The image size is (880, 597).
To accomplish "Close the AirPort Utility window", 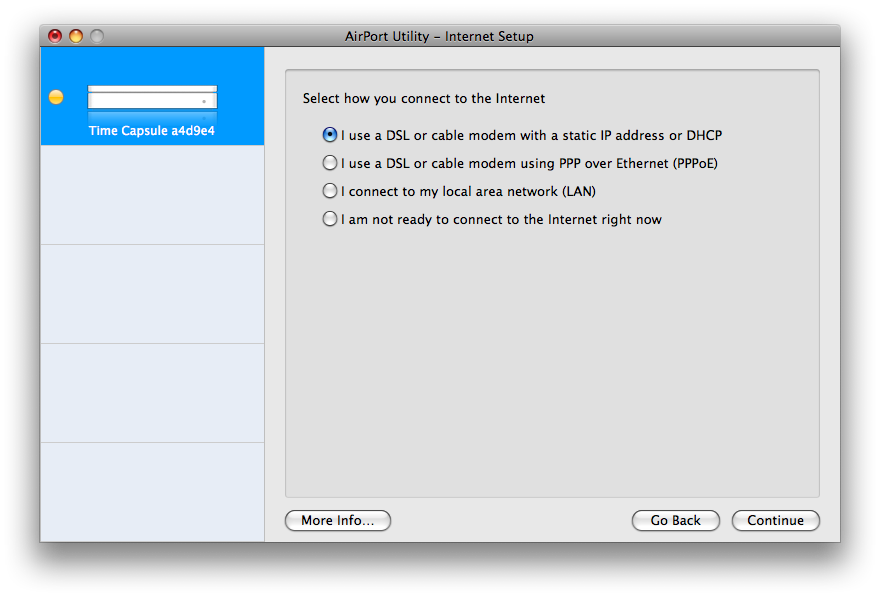I will (x=55, y=36).
